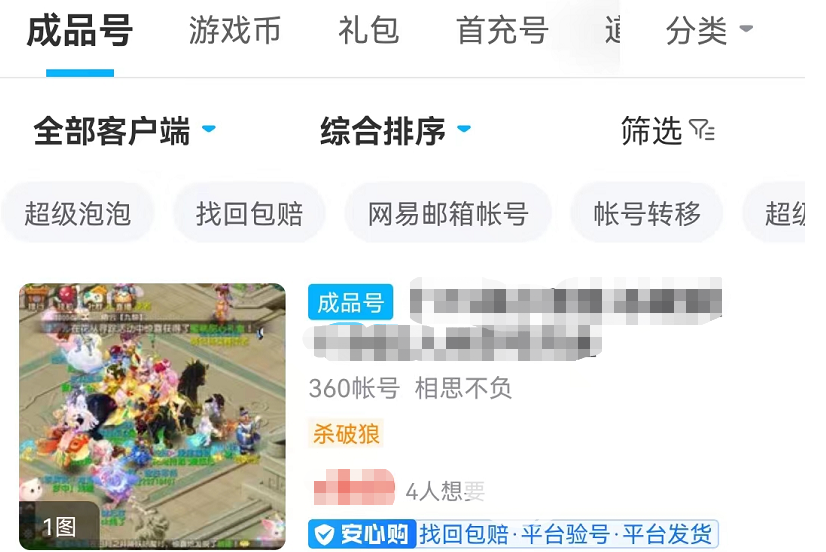Viewport: 826px width, 552px height.
Task: Expand the 综合排序 sort dropdown
Action: pyautogui.click(x=396, y=131)
